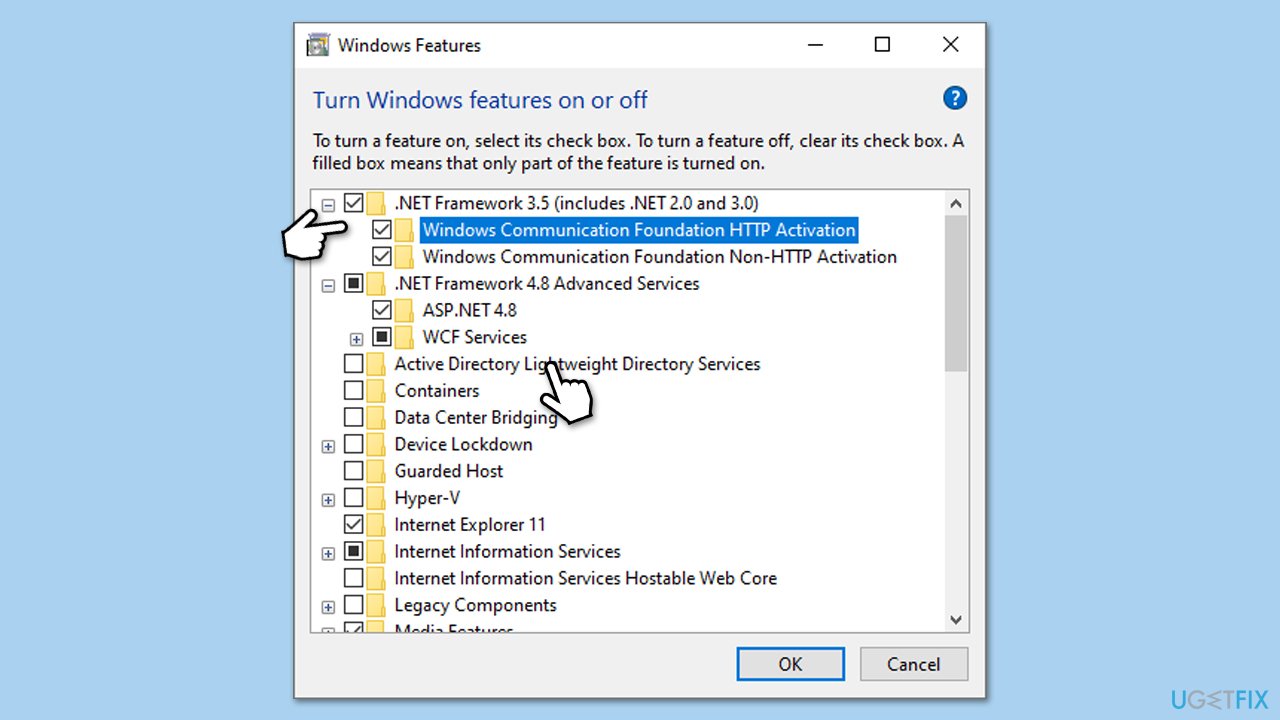Screen dimensions: 1280x720
Task: Click the folder icon beside Internet Information Services
Action: pos(376,551)
